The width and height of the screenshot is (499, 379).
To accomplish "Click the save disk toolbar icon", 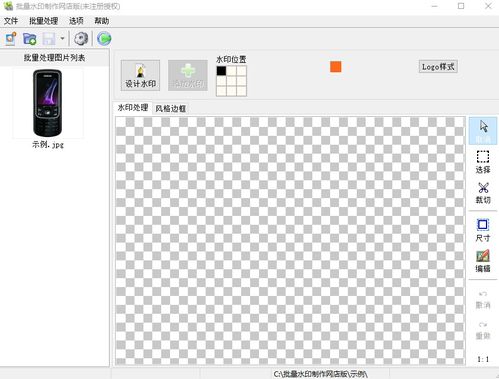I will pyautogui.click(x=48, y=39).
